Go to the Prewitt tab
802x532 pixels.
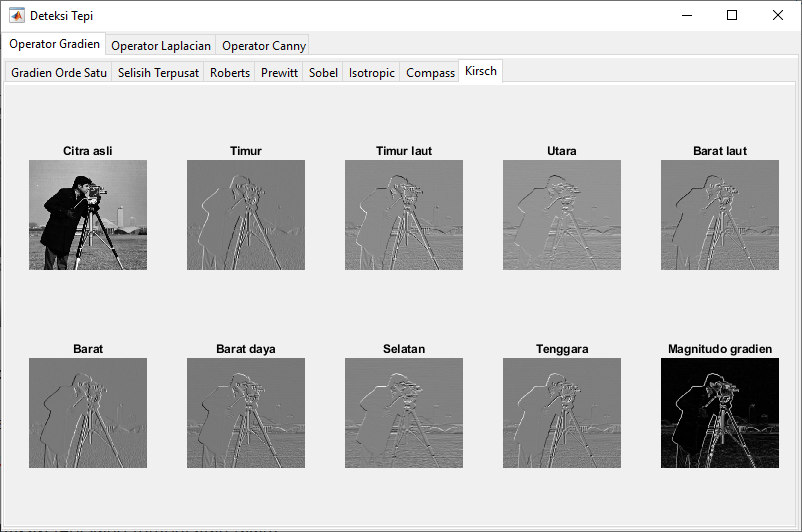pyautogui.click(x=280, y=73)
